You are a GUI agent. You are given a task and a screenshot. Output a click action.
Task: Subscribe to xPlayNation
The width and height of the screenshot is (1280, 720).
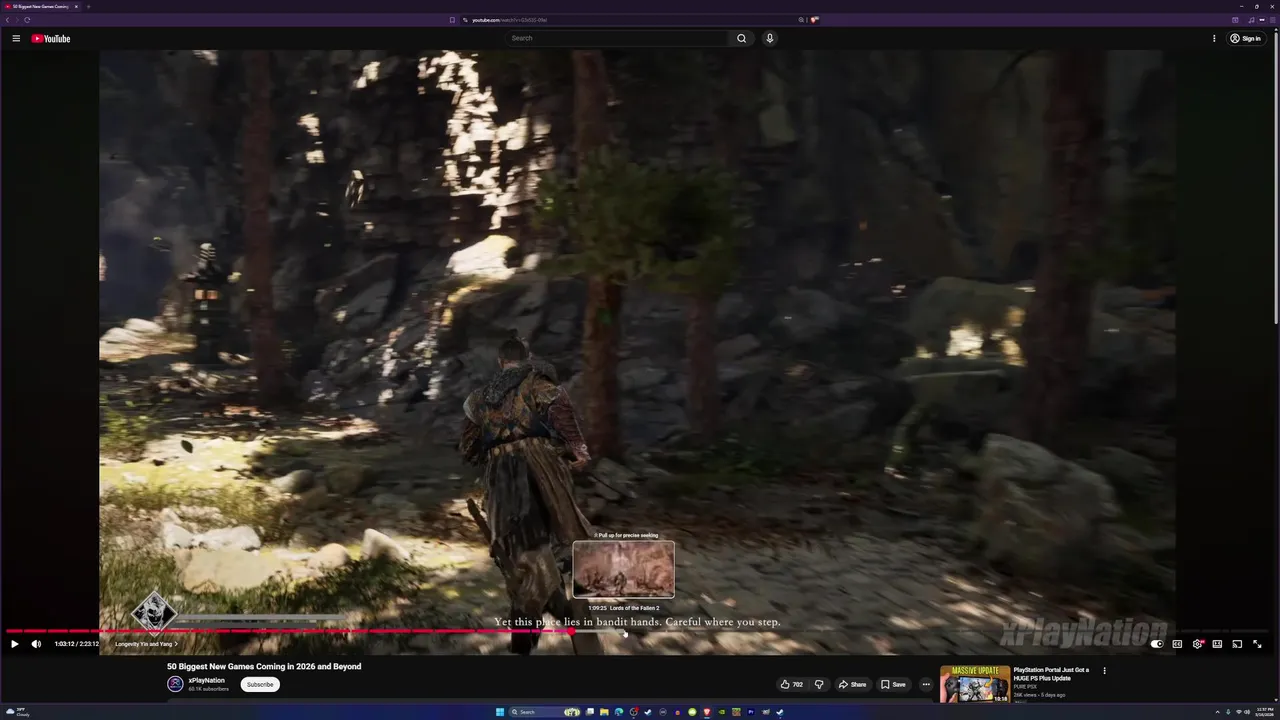pos(260,684)
